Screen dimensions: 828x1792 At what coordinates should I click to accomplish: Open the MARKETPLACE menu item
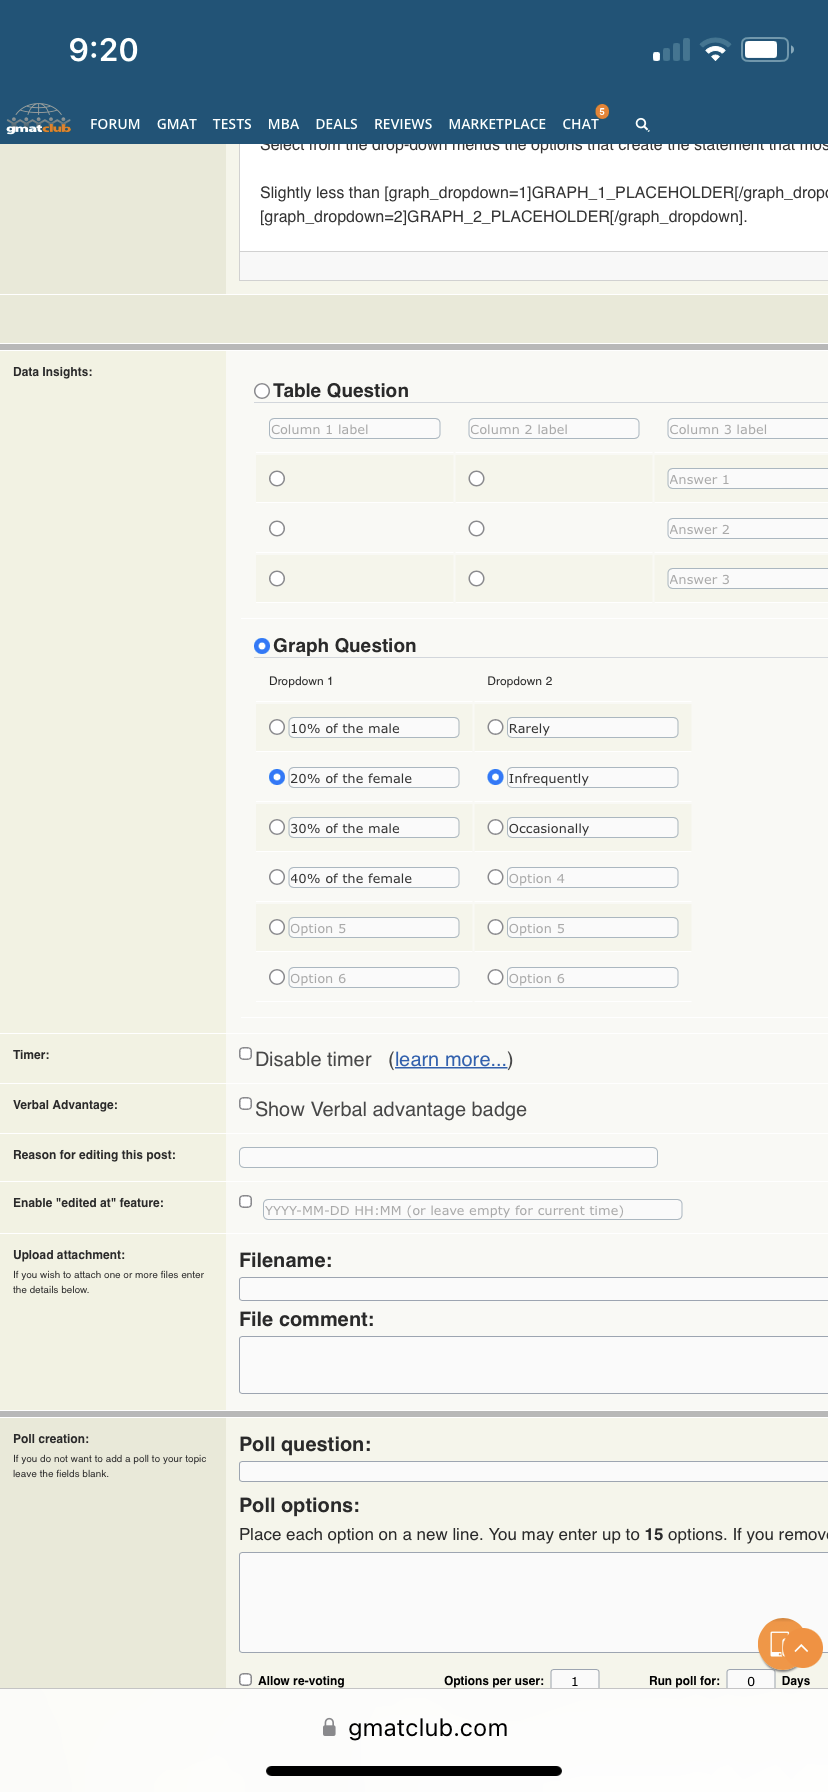pos(497,124)
